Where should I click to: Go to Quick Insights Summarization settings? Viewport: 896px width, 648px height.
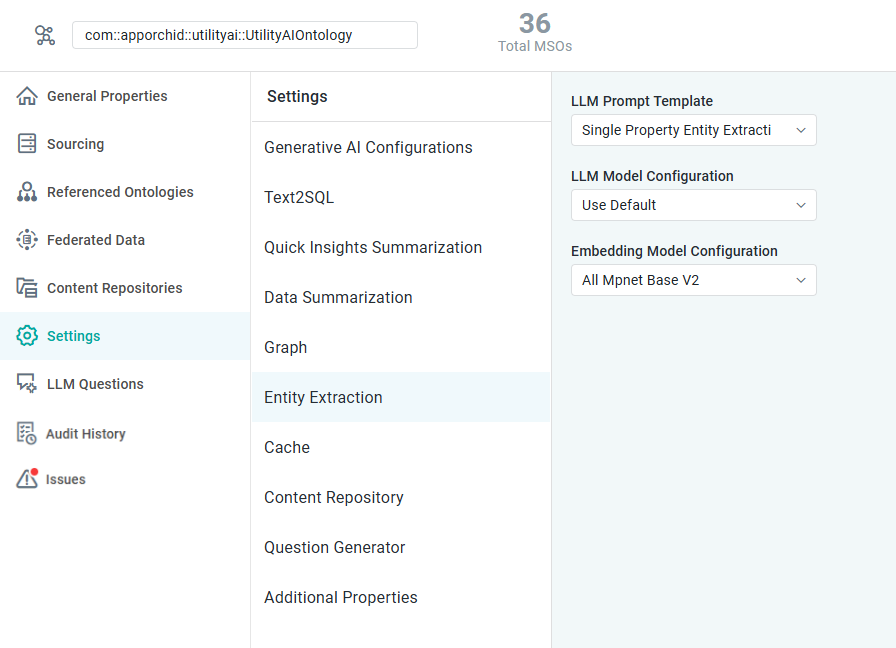coord(373,247)
